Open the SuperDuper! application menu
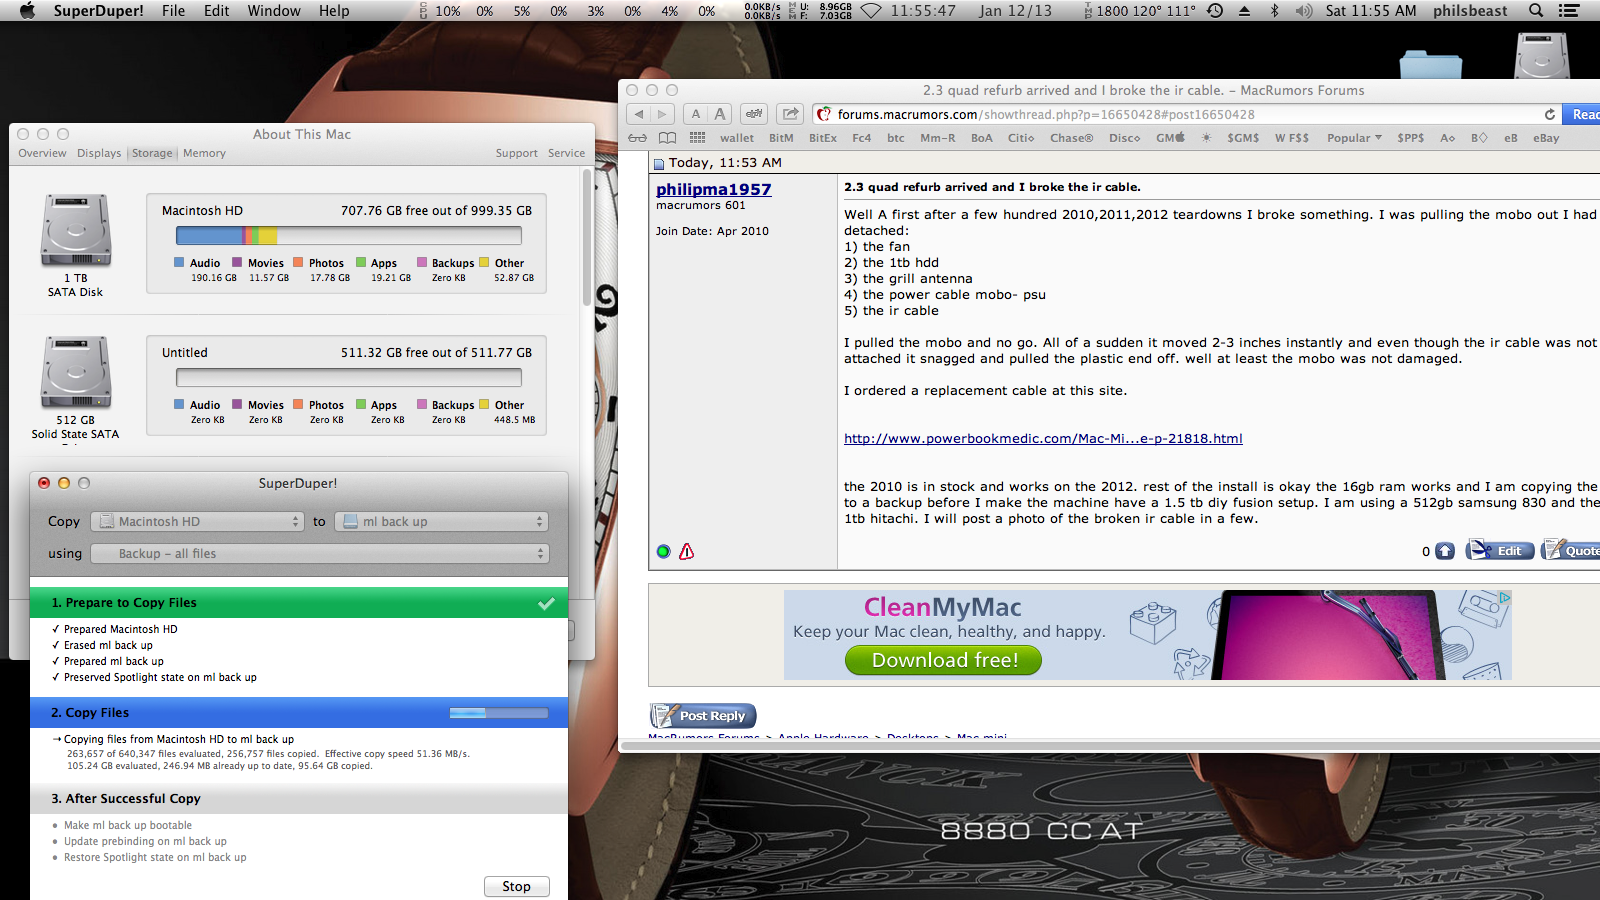This screenshot has width=1600, height=900. [98, 11]
